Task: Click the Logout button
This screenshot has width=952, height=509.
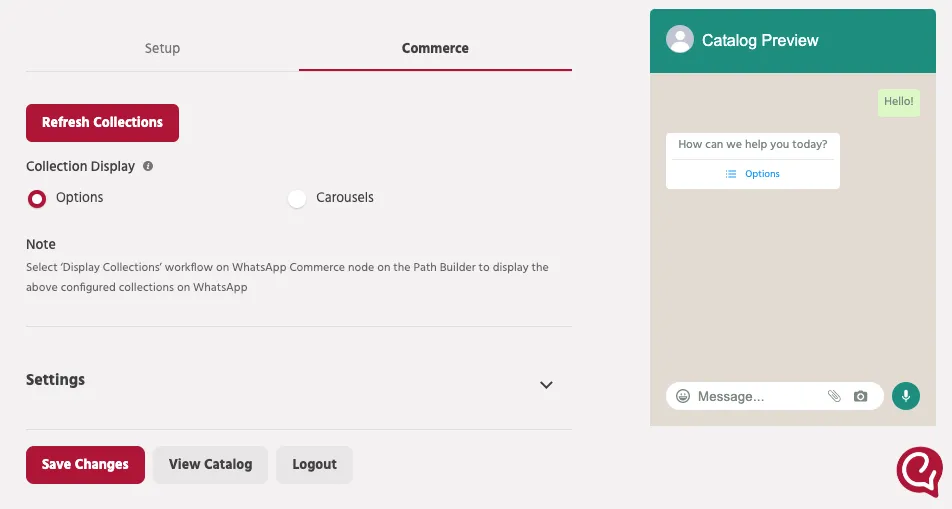Action: pos(314,465)
